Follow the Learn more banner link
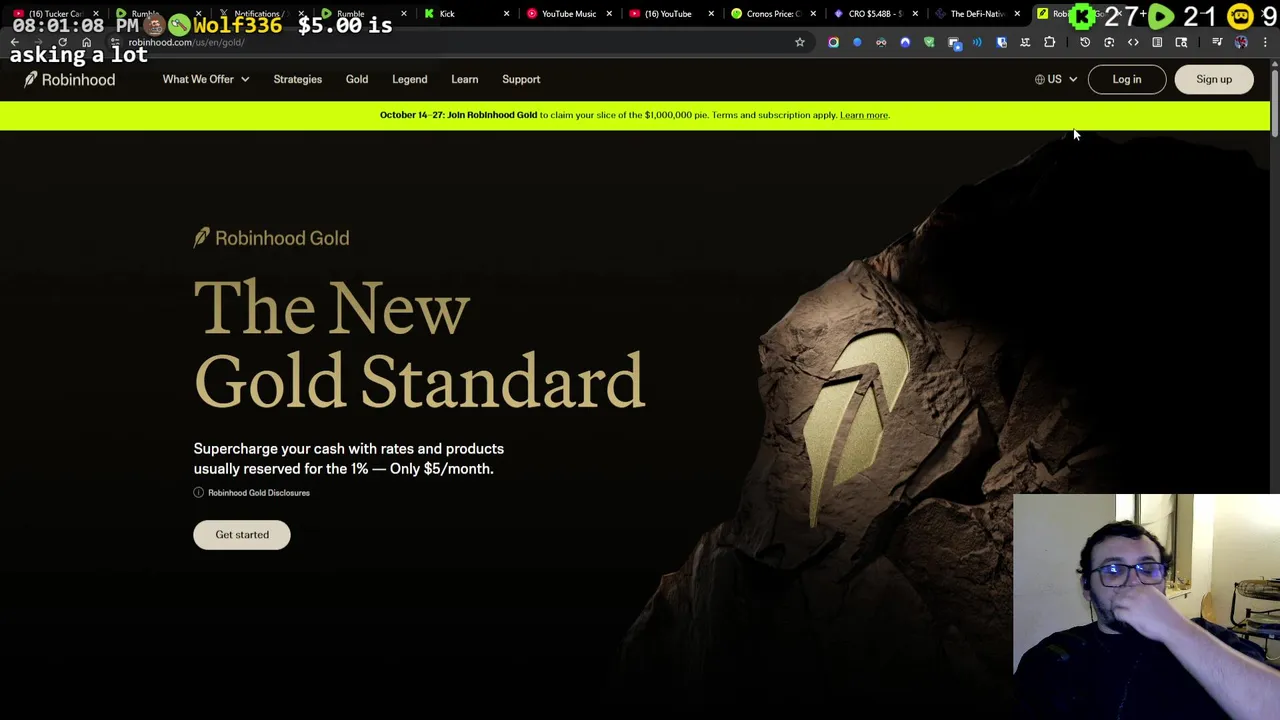Screen dimensions: 1280x720 click(864, 115)
